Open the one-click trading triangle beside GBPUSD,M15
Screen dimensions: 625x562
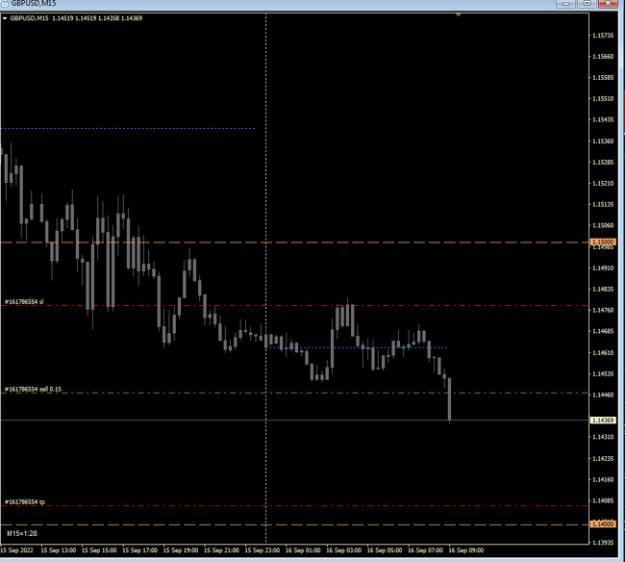pyautogui.click(x=5, y=18)
